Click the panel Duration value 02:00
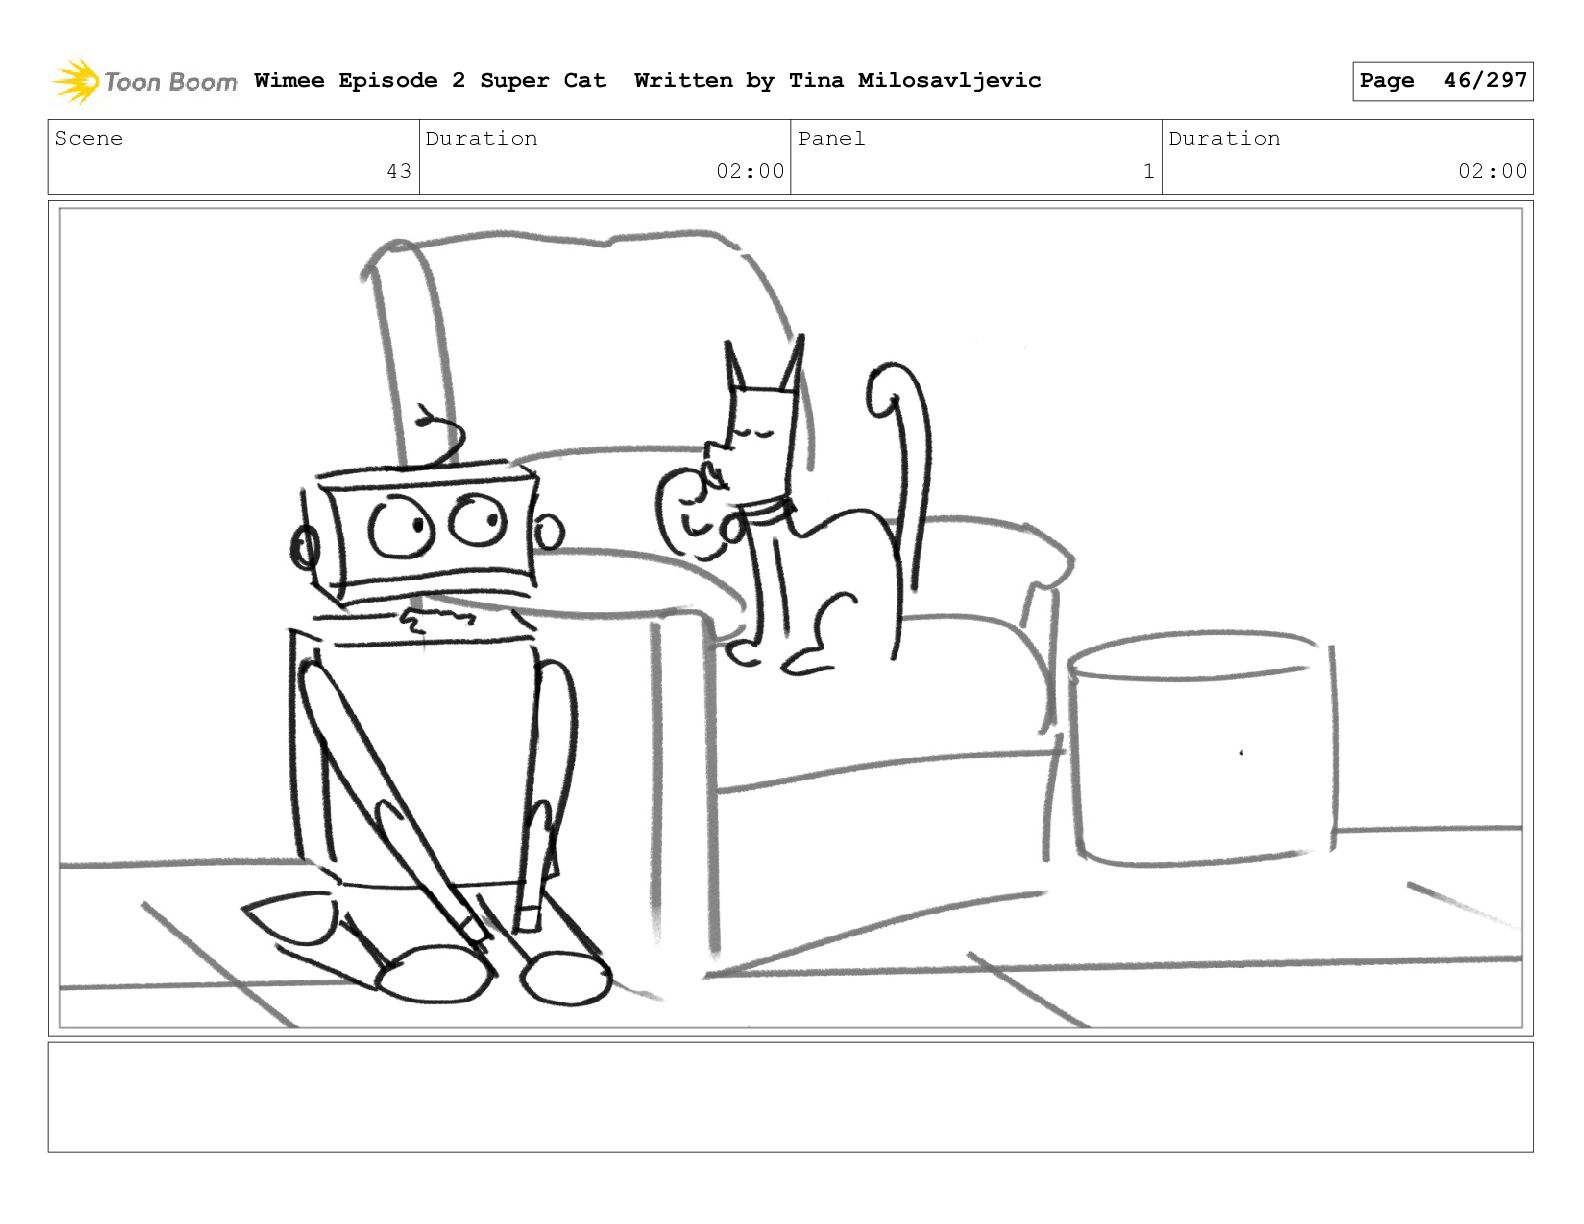The height and width of the screenshot is (1224, 1584). pyautogui.click(x=1492, y=171)
